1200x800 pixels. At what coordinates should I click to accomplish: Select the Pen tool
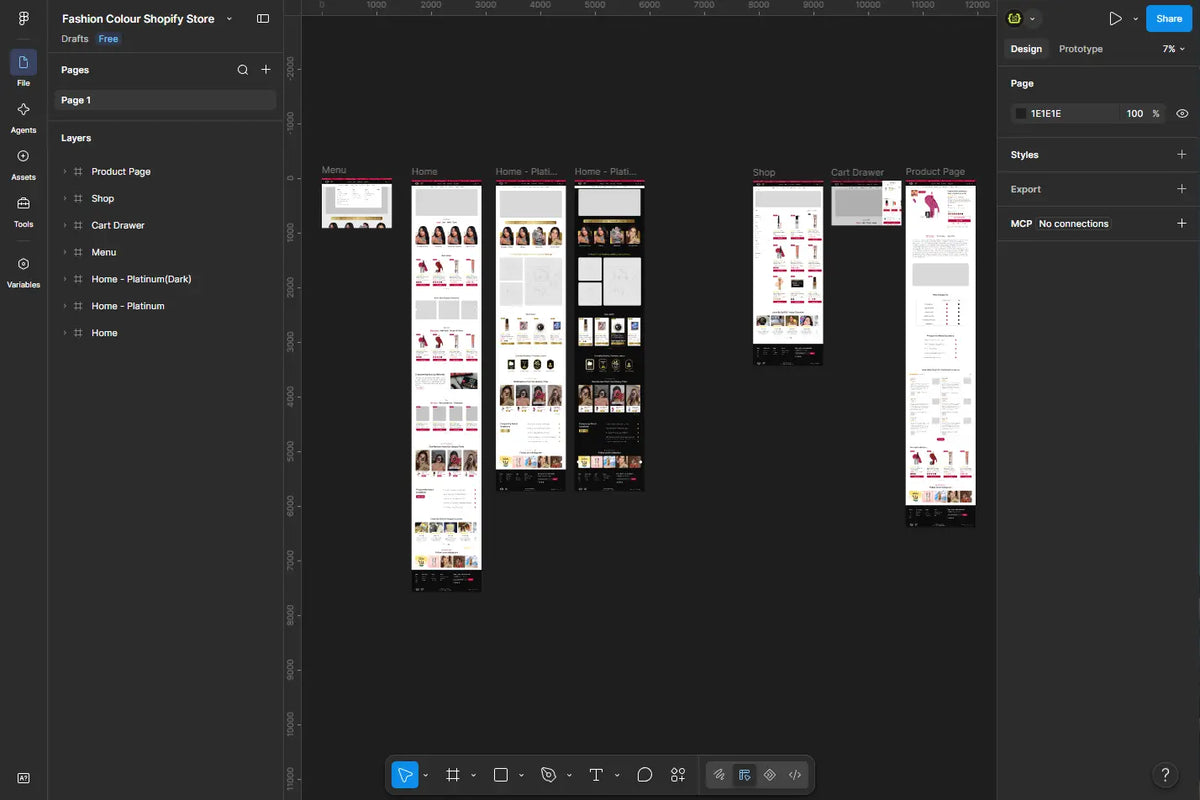pos(548,775)
